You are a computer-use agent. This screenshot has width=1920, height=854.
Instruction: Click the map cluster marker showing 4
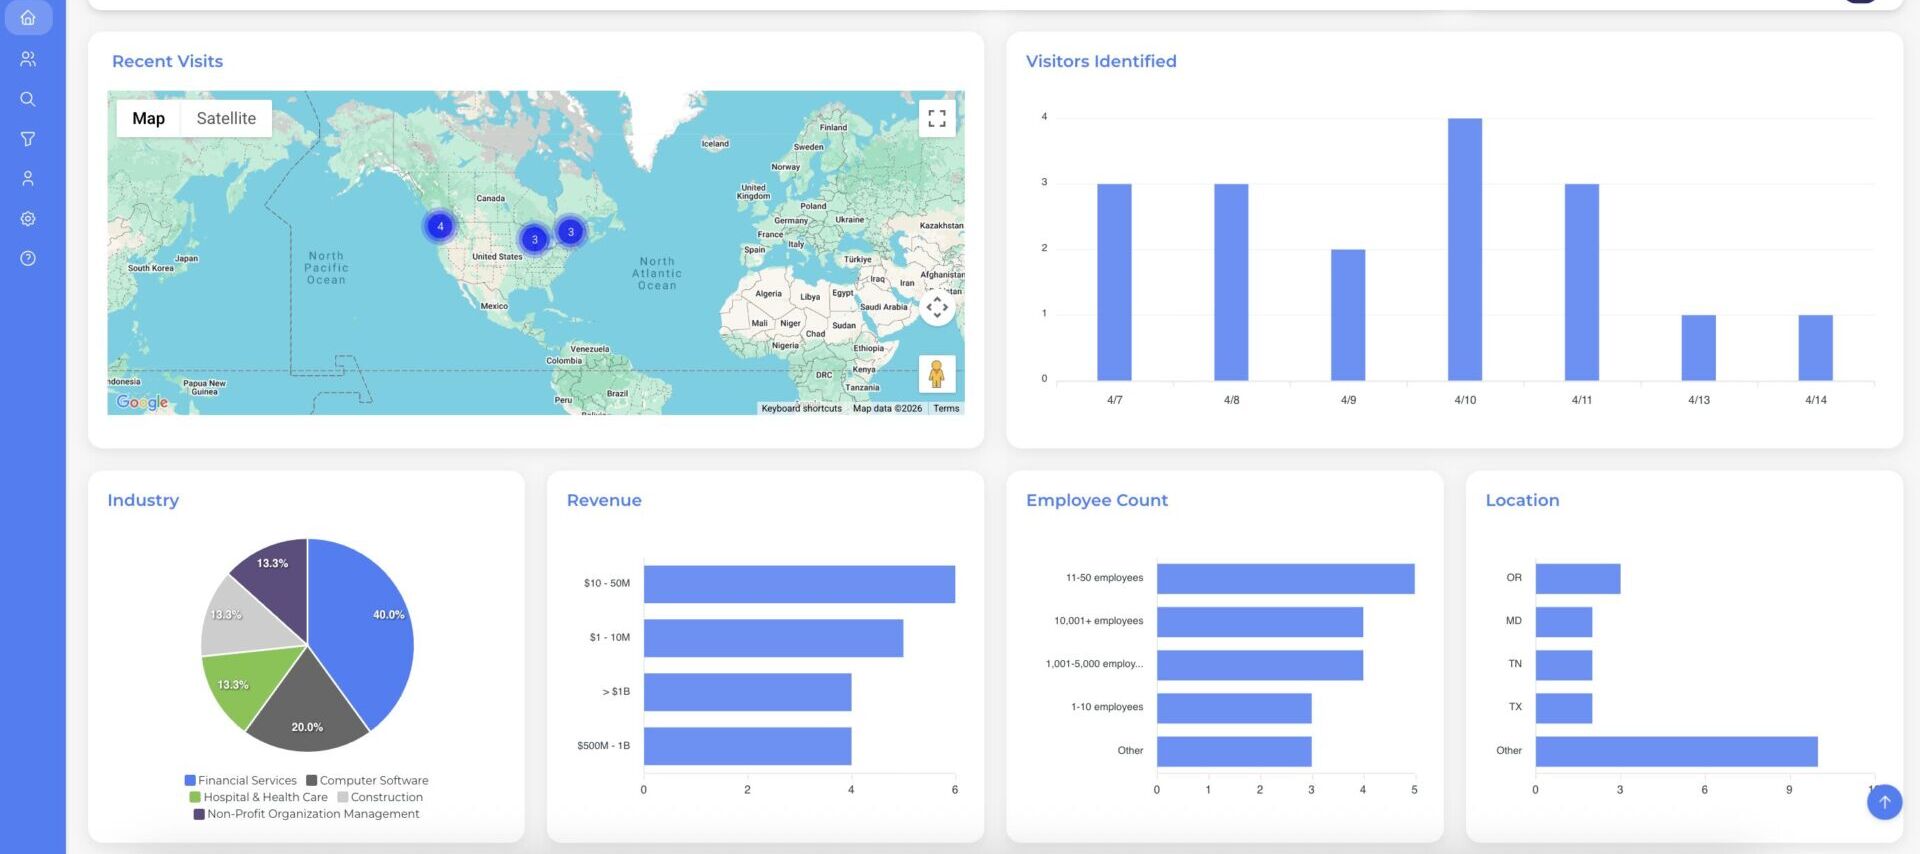coord(440,227)
